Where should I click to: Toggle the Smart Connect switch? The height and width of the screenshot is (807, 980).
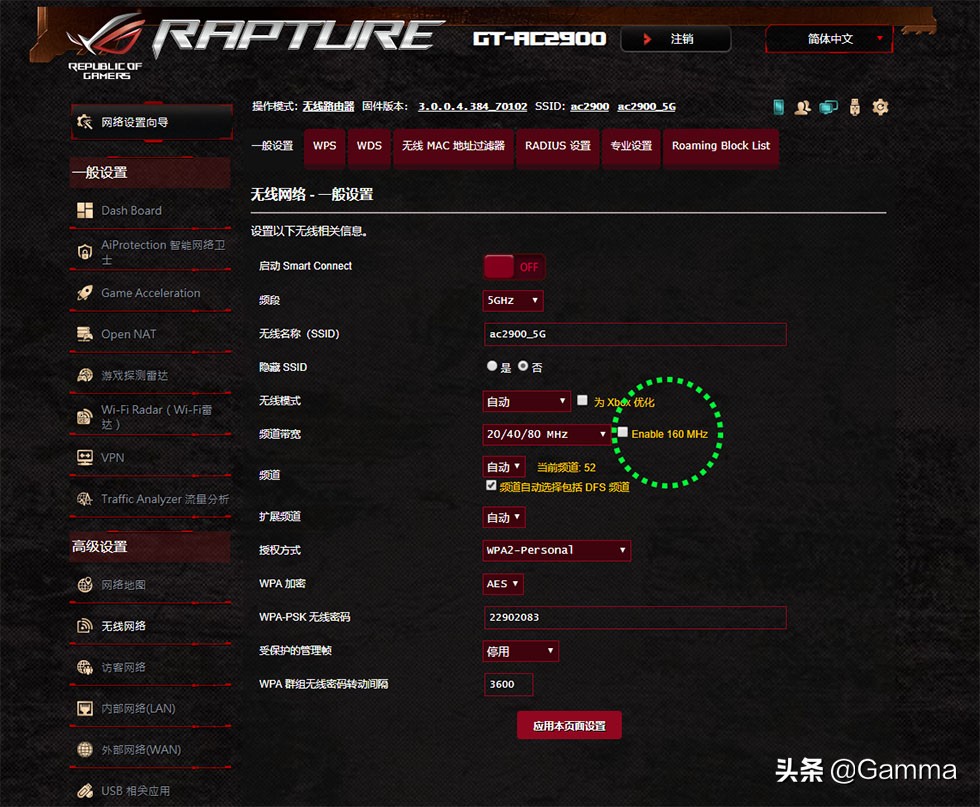click(514, 267)
